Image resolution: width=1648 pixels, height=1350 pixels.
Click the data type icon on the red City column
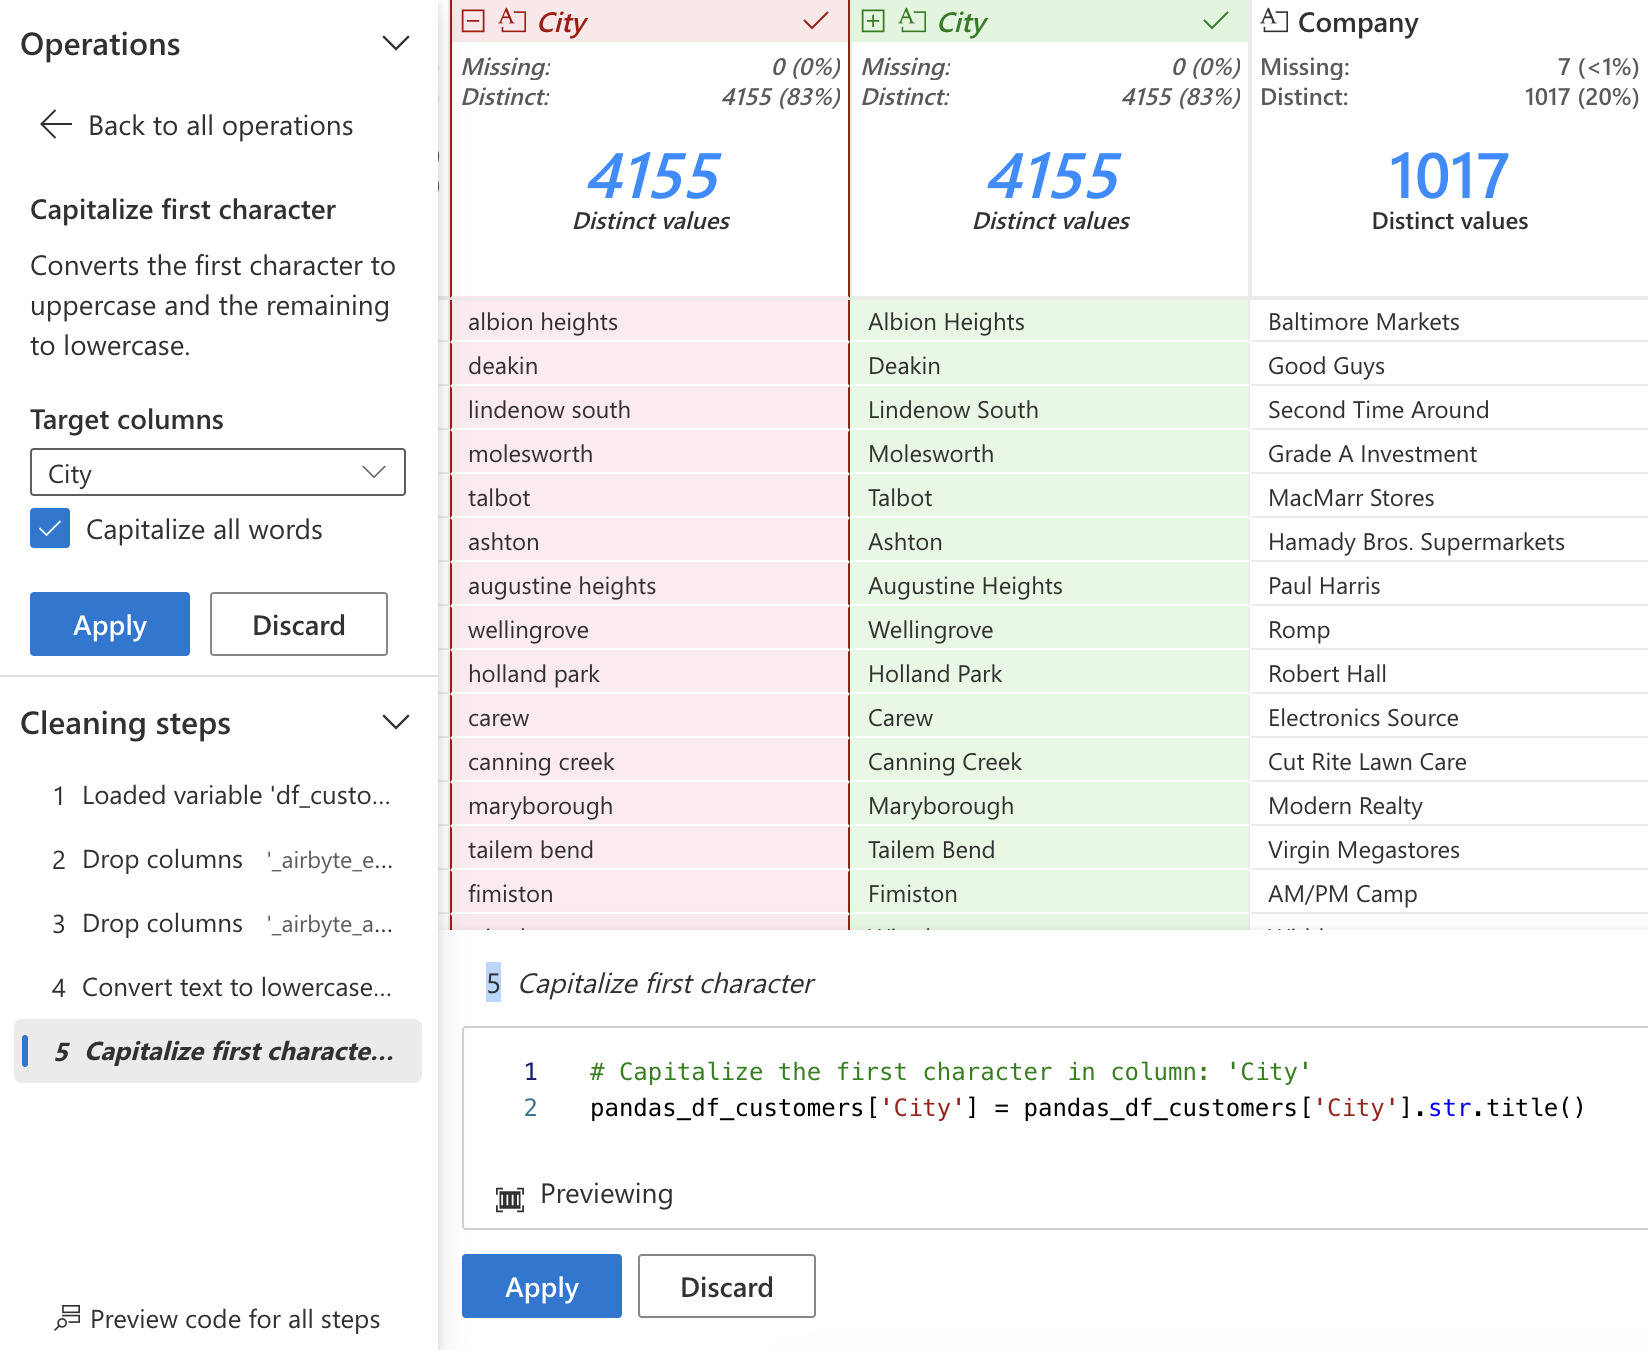[x=512, y=20]
